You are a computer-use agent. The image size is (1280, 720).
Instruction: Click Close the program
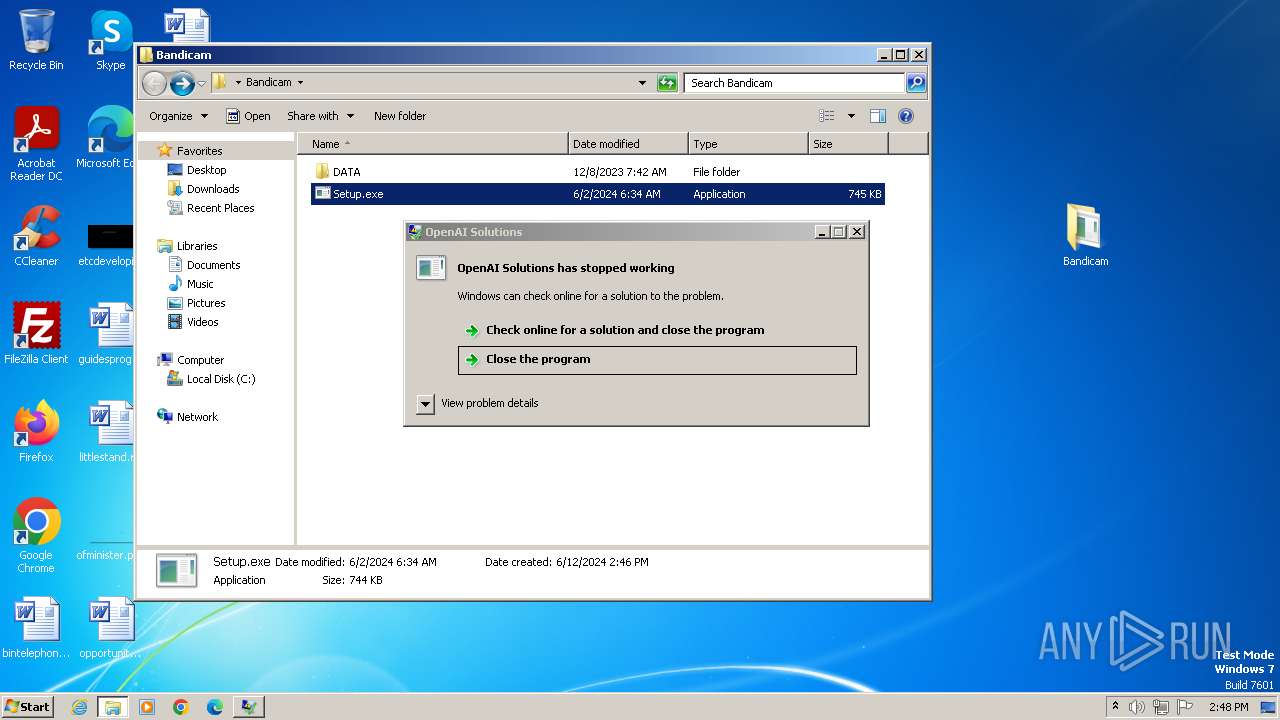click(657, 360)
